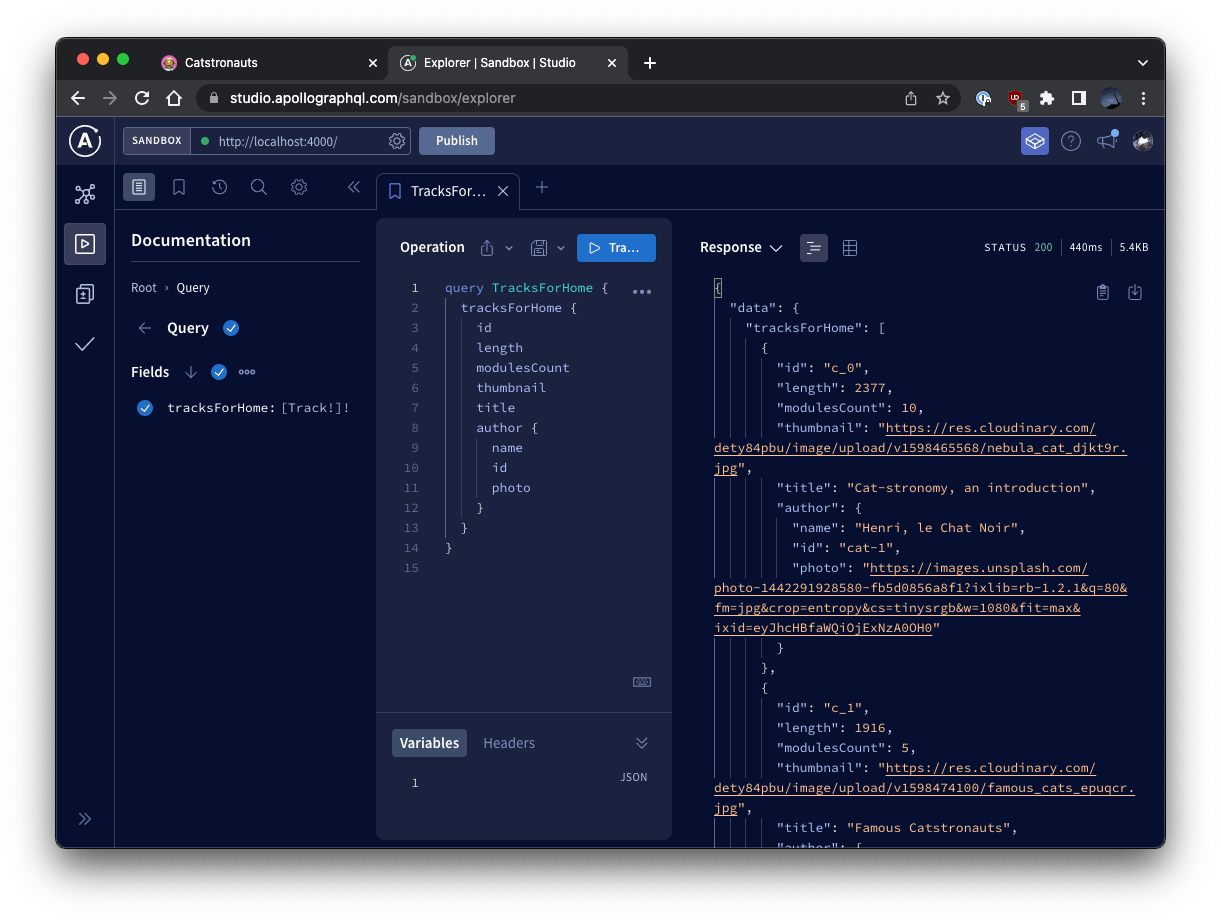Image resolution: width=1221 pixels, height=922 pixels.
Task: Reload the browser page
Action: tap(142, 98)
